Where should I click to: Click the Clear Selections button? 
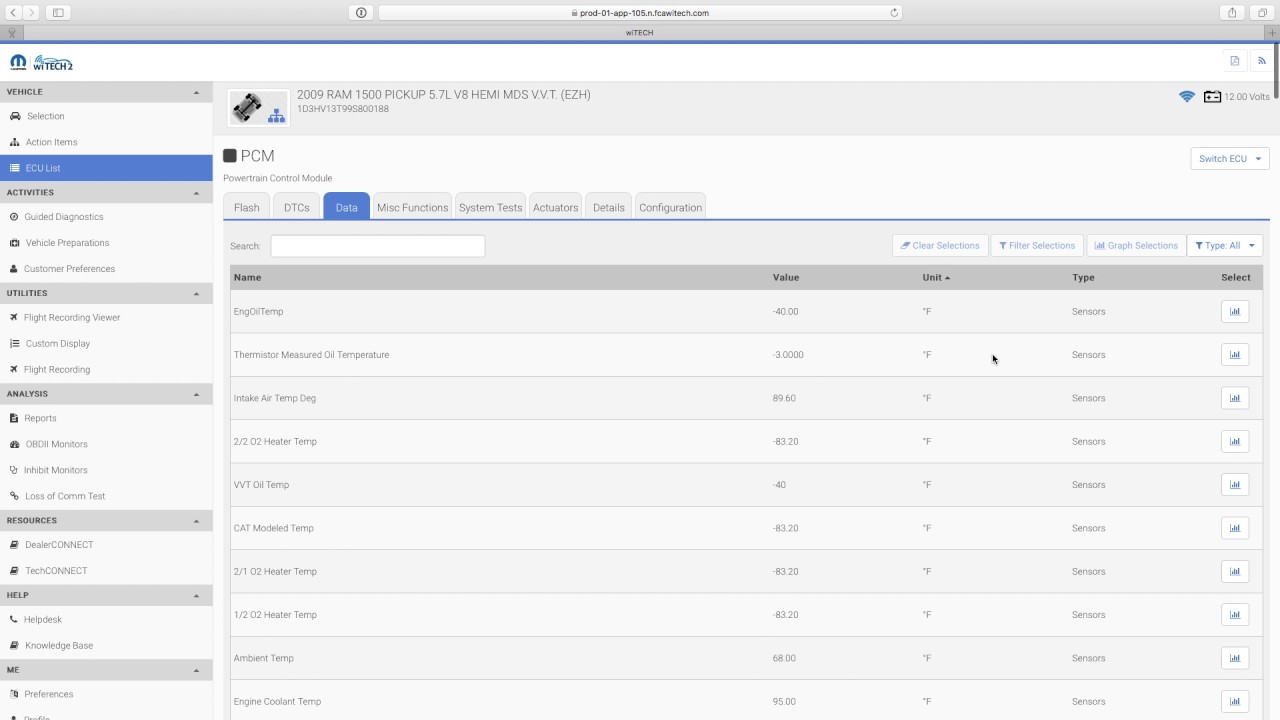tap(940, 245)
